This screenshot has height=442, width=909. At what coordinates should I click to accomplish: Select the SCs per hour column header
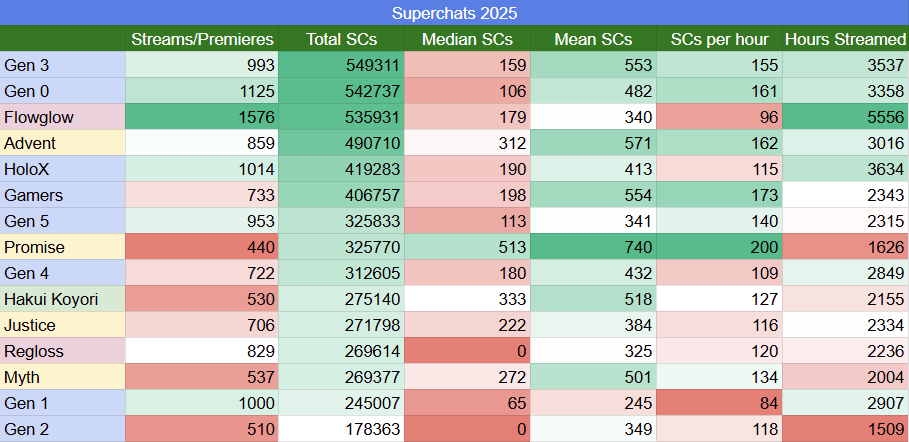click(x=719, y=39)
